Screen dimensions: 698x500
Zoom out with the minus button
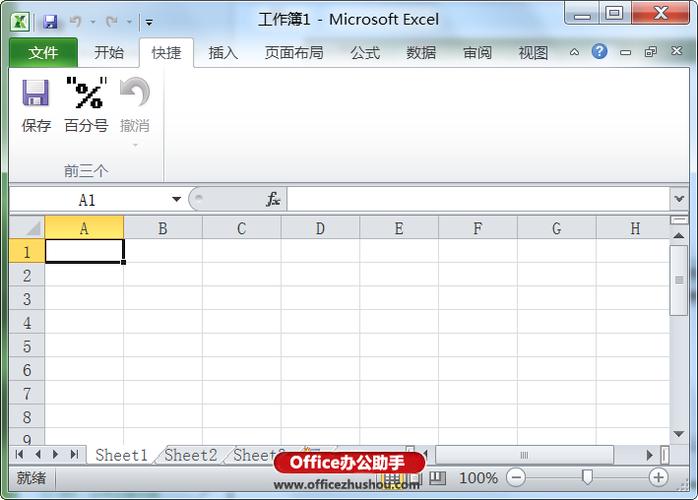[516, 478]
